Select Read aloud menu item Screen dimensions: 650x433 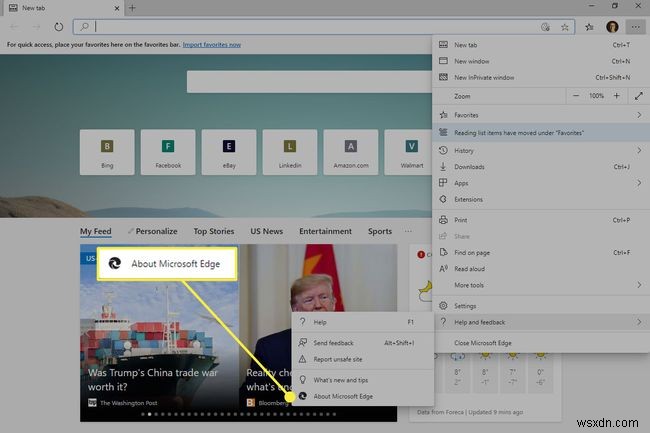541,269
